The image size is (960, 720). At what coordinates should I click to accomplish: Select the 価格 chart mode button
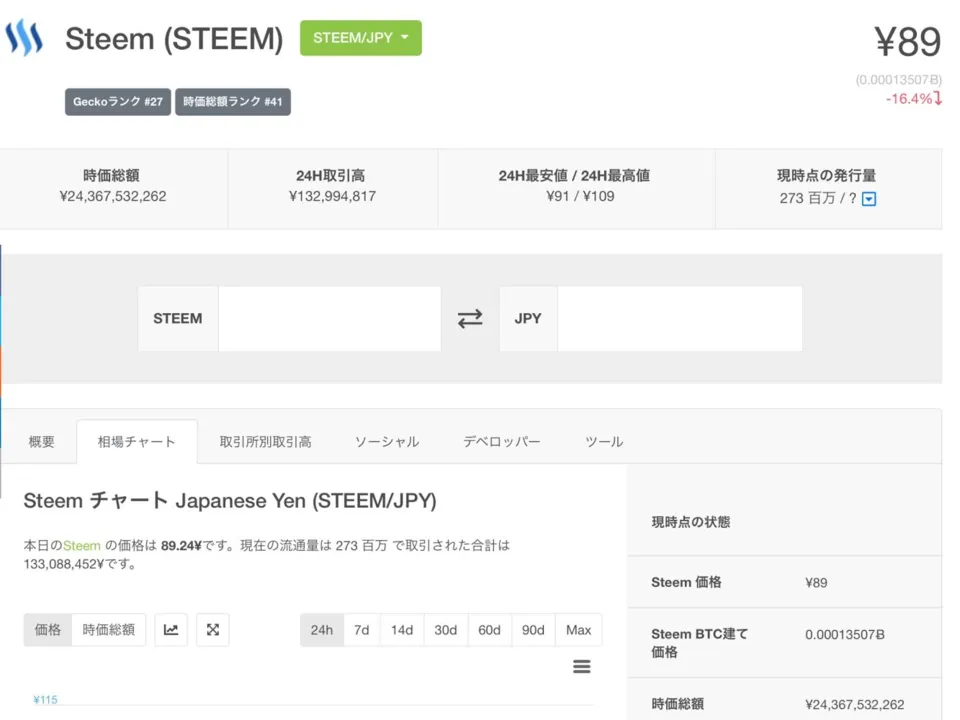click(x=48, y=629)
